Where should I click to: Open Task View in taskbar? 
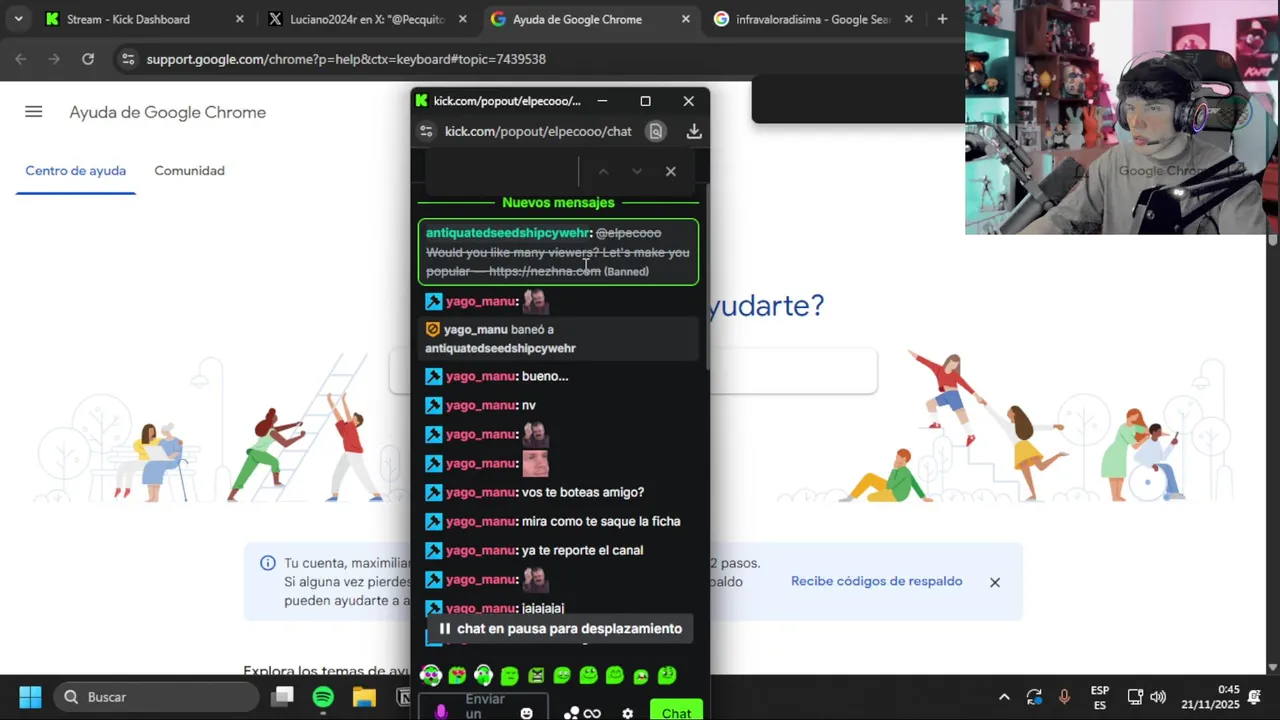[283, 697]
